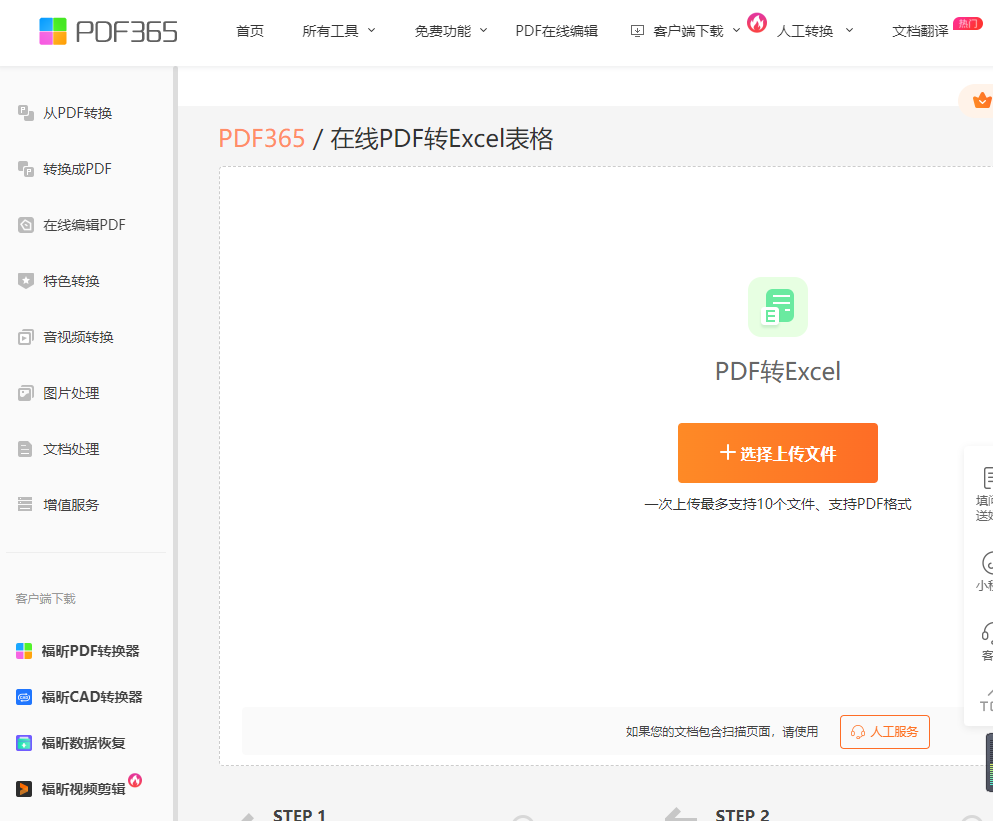Click the 如果您的文档包含扫描页面 notice text
Viewport: 993px width, 821px height.
pyautogui.click(x=722, y=732)
